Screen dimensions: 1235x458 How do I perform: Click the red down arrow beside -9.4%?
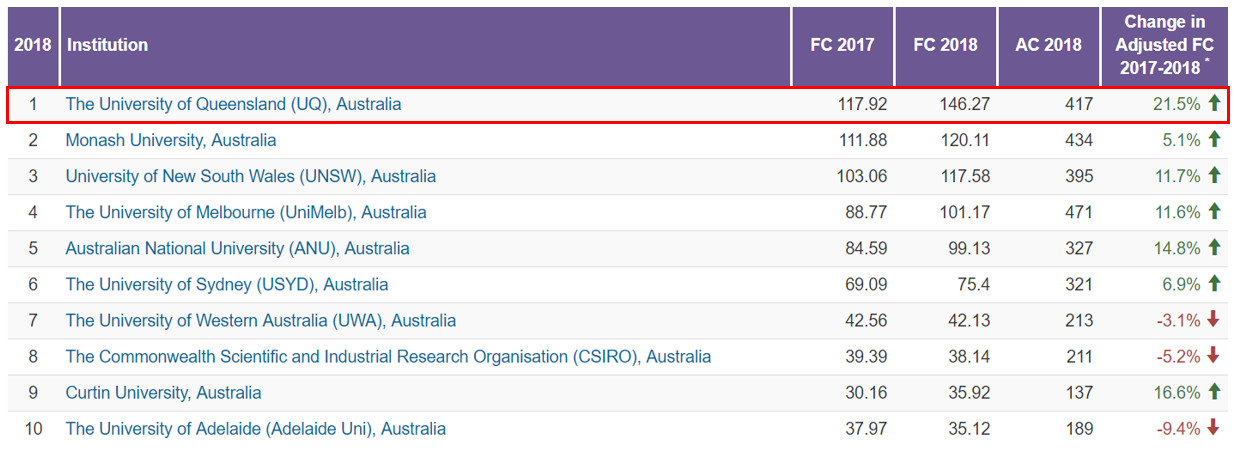pyautogui.click(x=1214, y=428)
